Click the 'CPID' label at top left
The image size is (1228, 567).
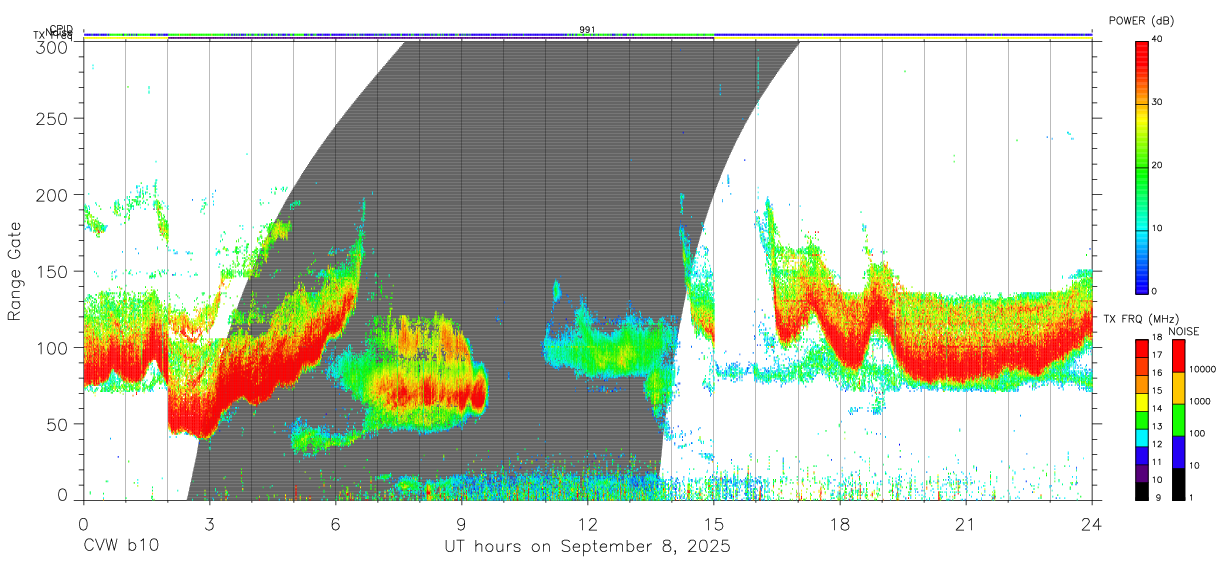click(x=60, y=30)
